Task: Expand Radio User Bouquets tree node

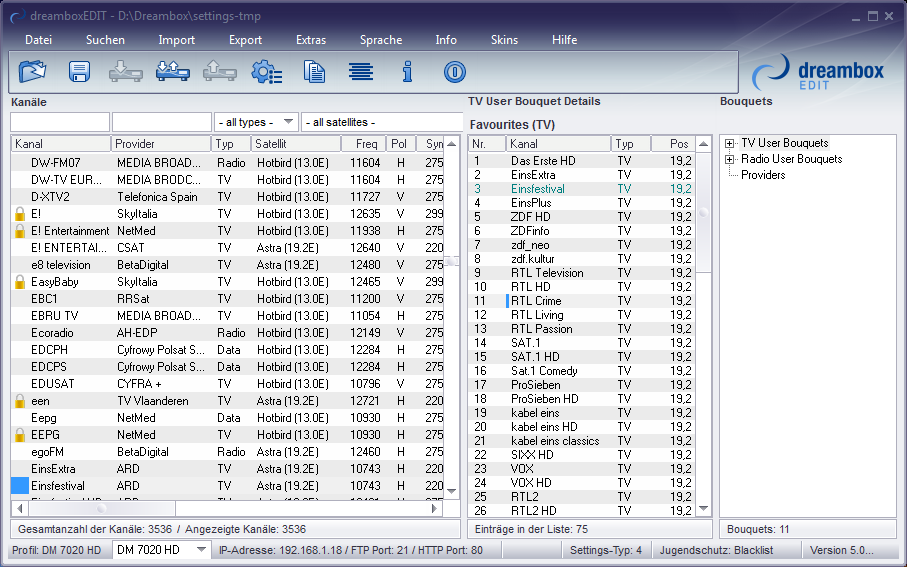Action: 729,159
